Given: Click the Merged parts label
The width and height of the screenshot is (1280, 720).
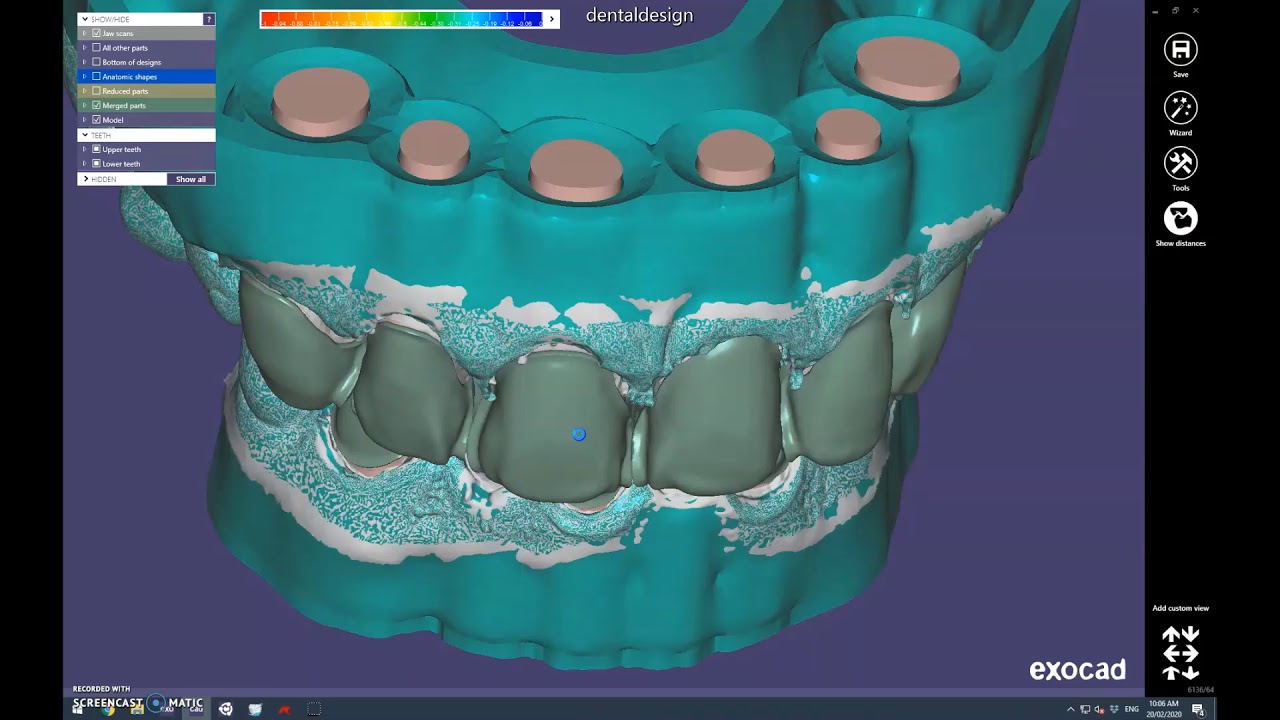Looking at the screenshot, I should [124, 105].
